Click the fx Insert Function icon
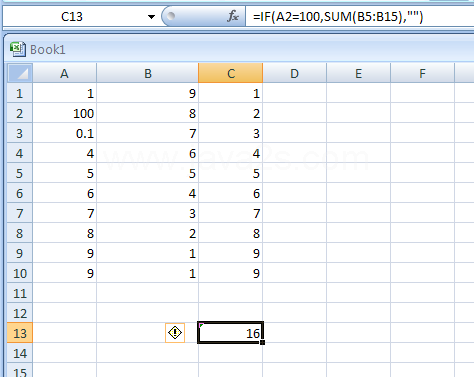Image resolution: width=474 pixels, height=377 pixels. click(x=233, y=16)
